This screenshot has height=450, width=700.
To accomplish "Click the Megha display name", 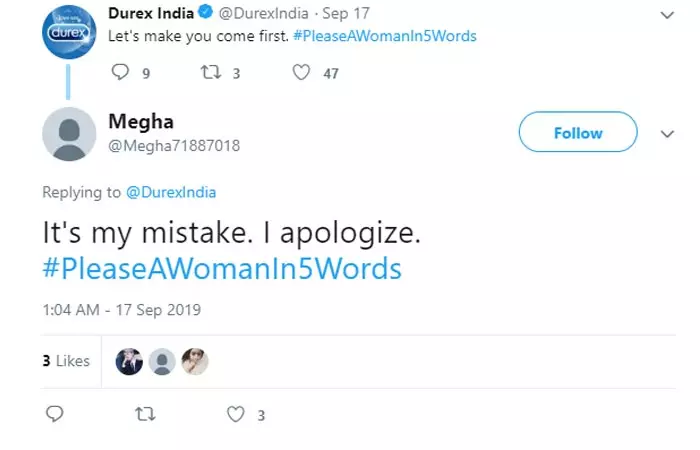I will [140, 122].
